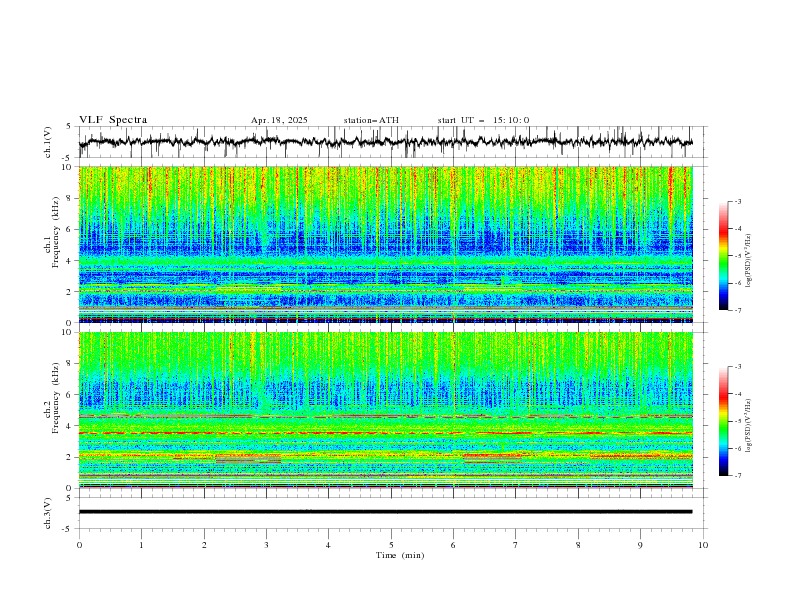Select the date "Apr. 18, 2025"
Screen dimensions: 792x612
tap(279, 120)
